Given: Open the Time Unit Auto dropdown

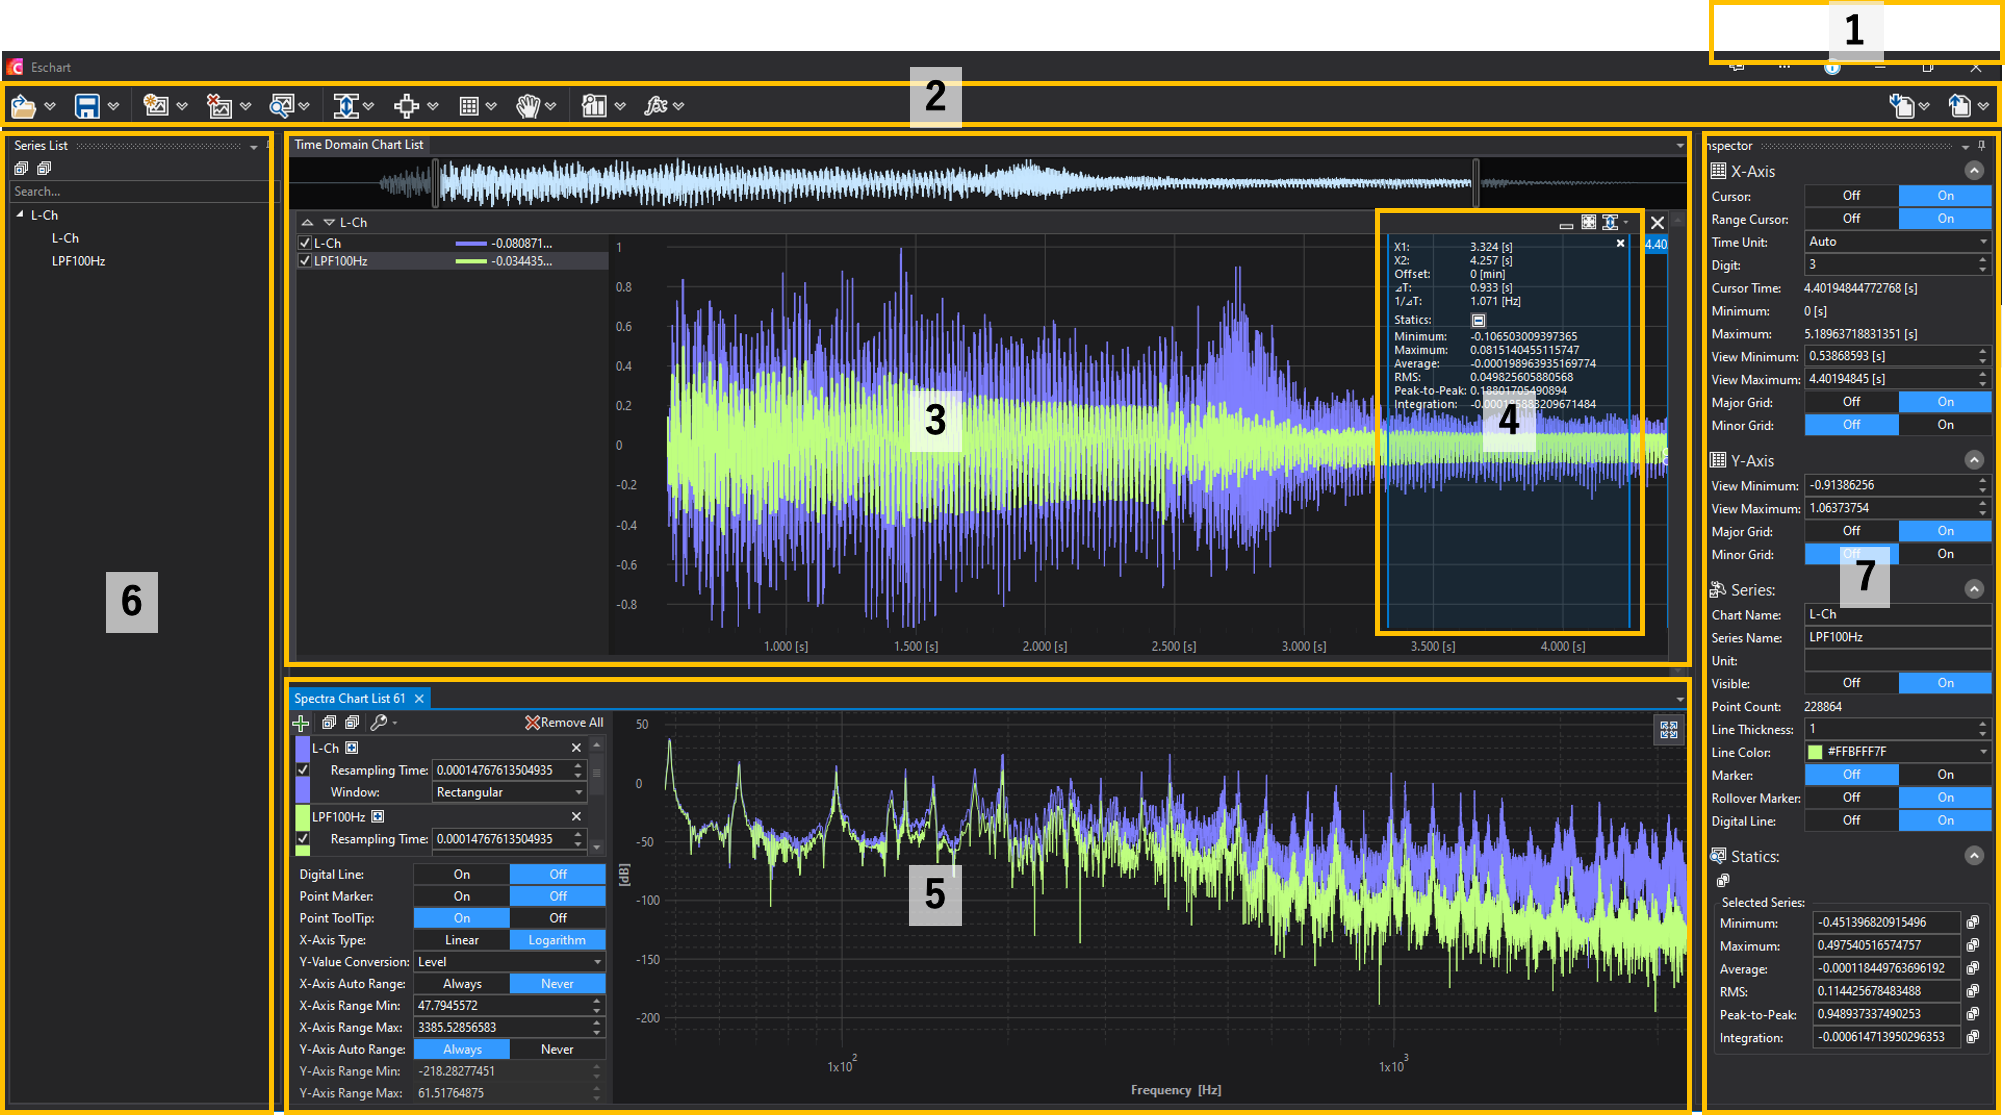Looking at the screenshot, I should point(1896,242).
